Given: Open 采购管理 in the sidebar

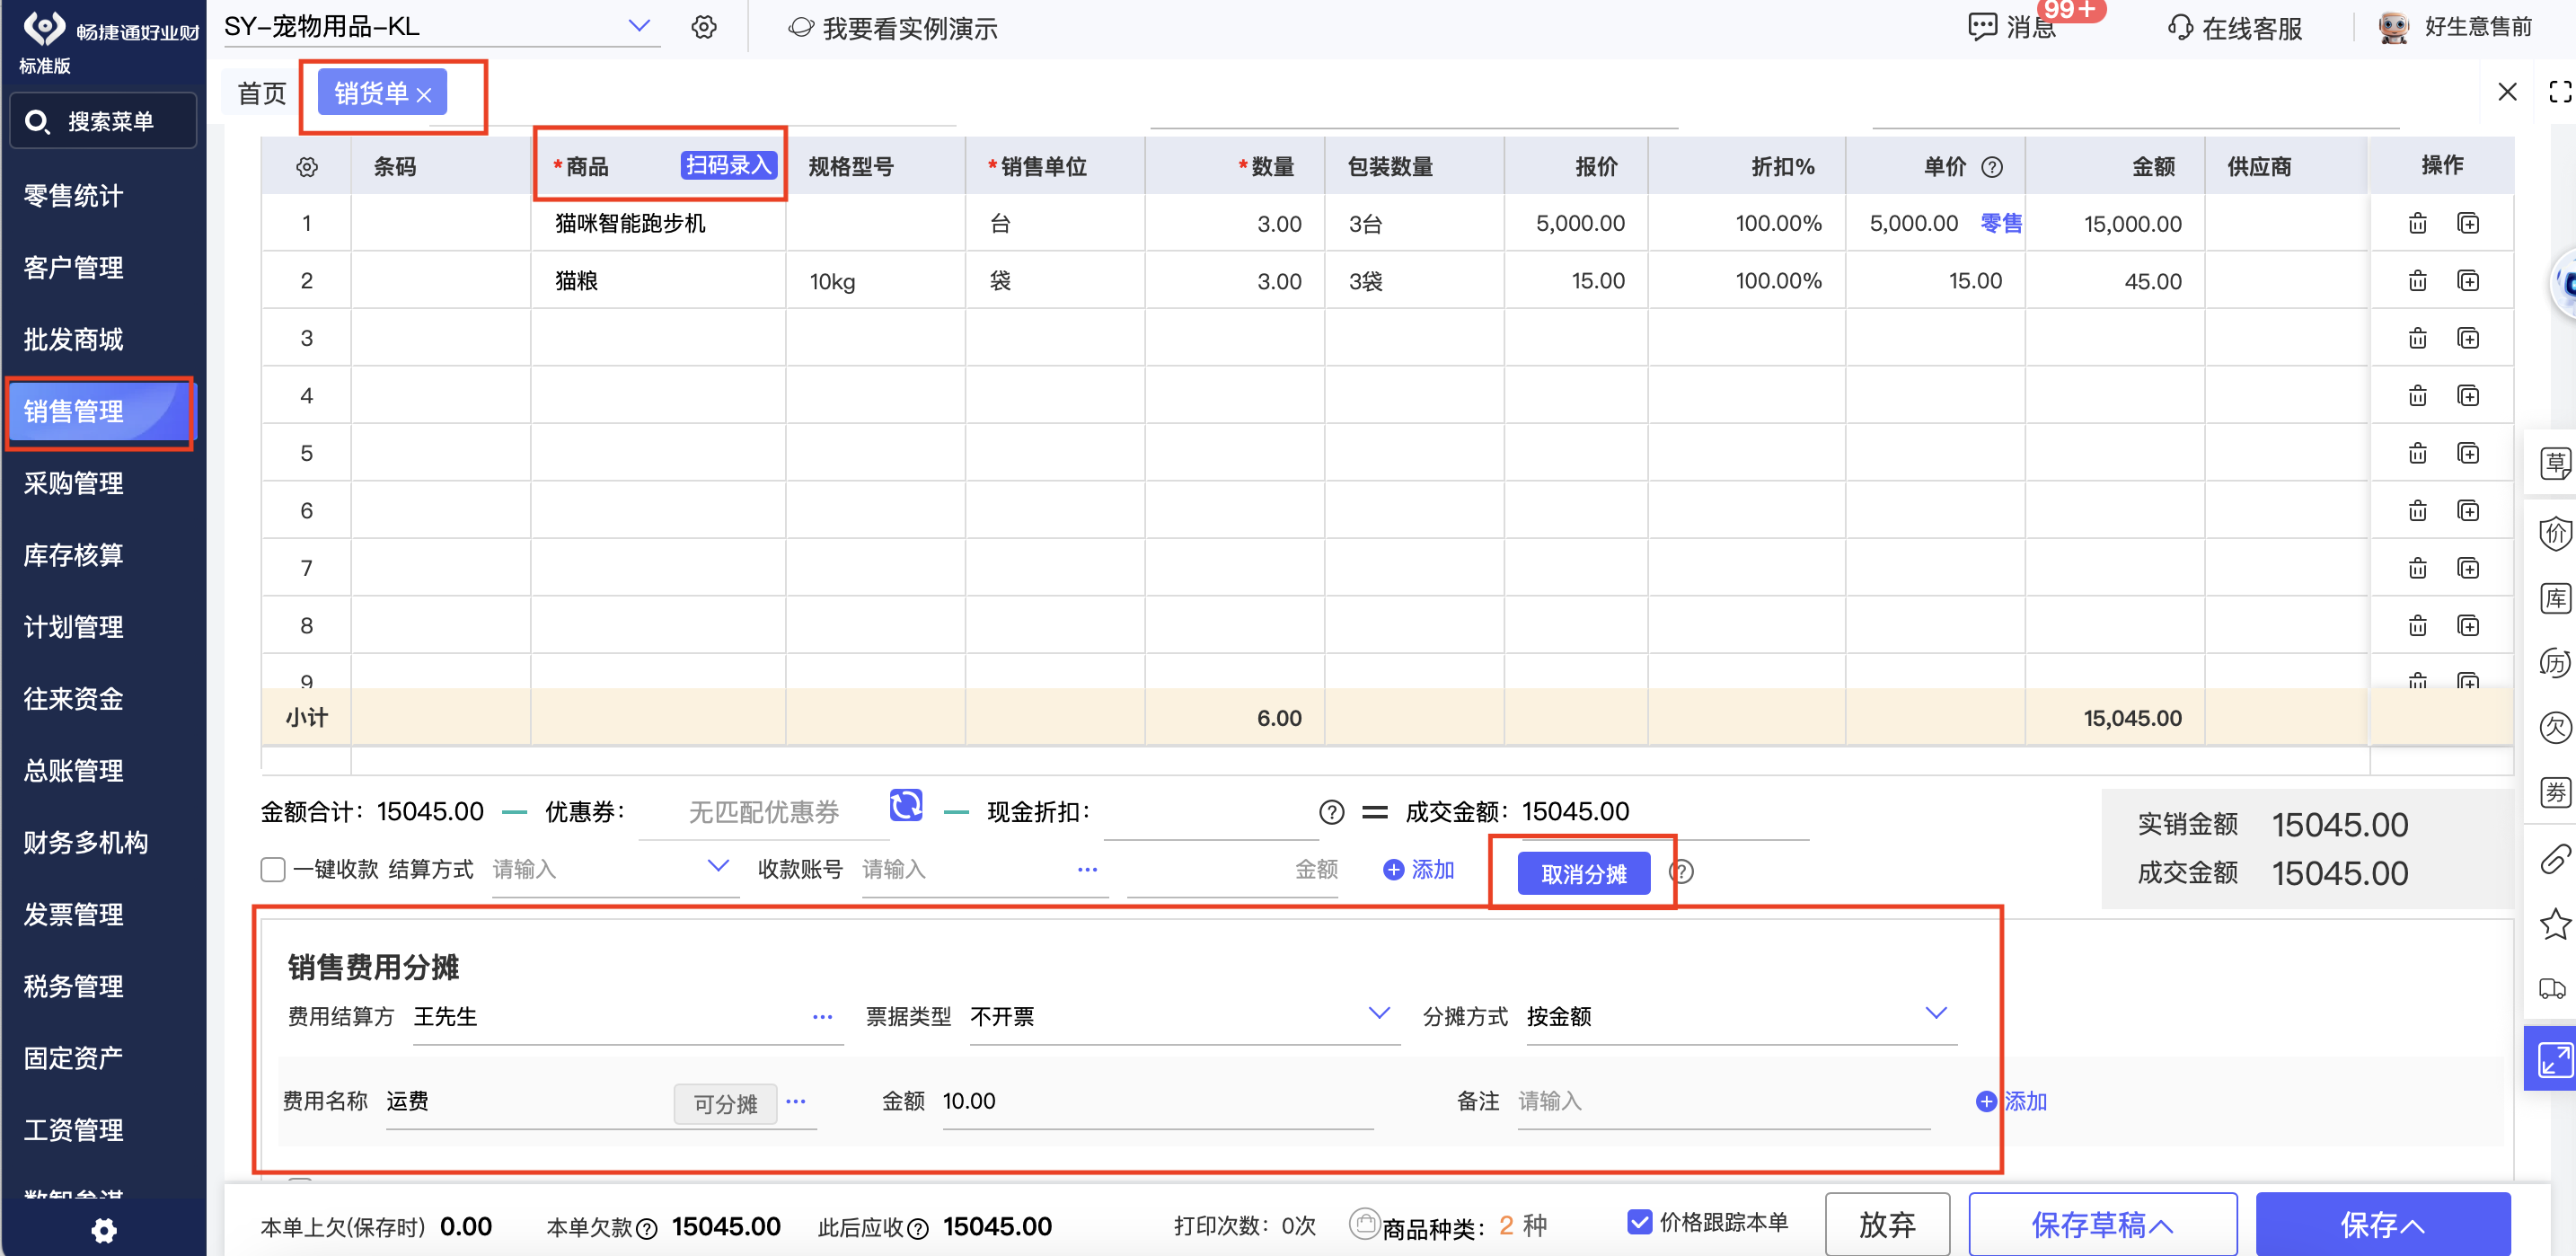Looking at the screenshot, I should point(73,483).
